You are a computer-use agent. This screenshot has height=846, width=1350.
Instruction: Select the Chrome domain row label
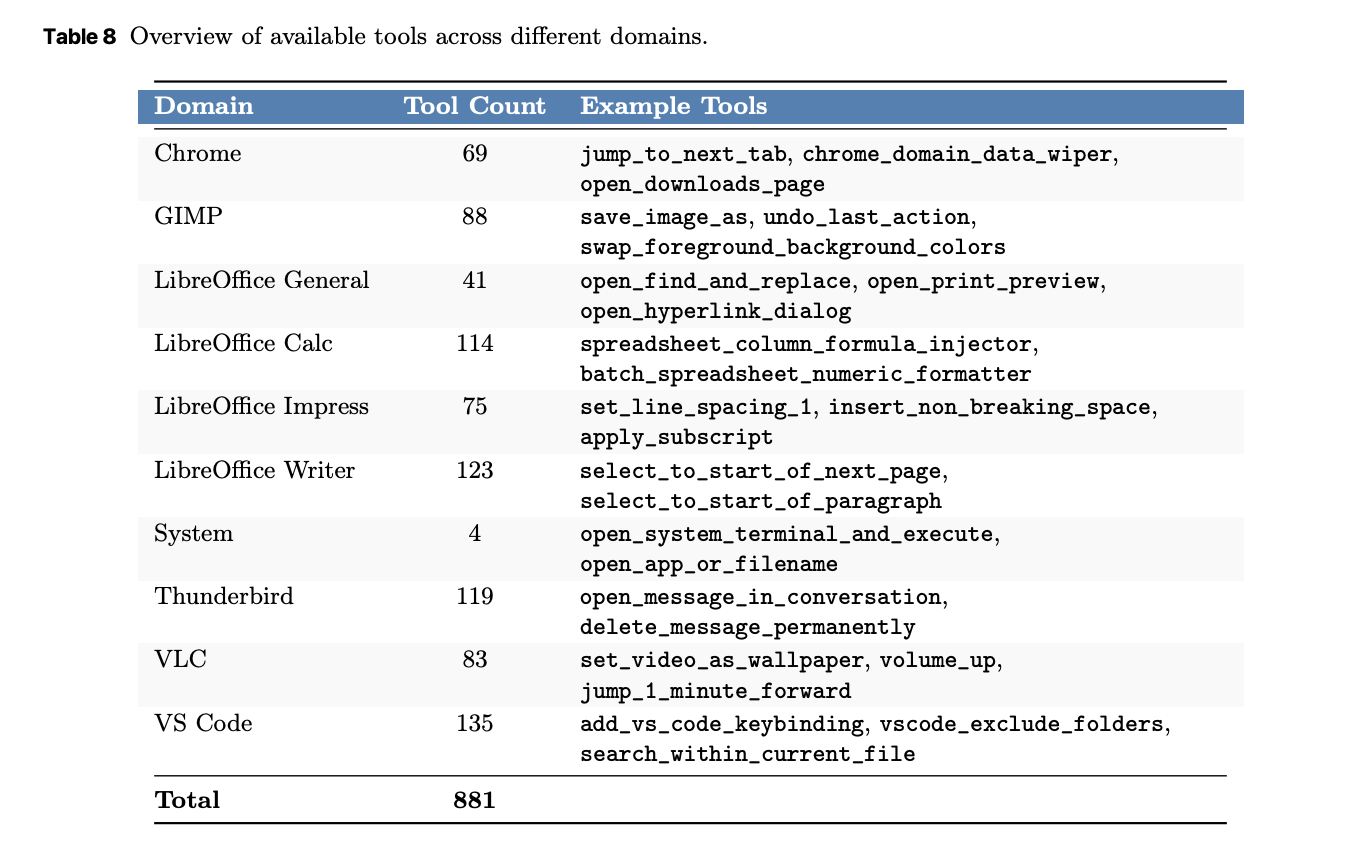pyautogui.click(x=198, y=154)
